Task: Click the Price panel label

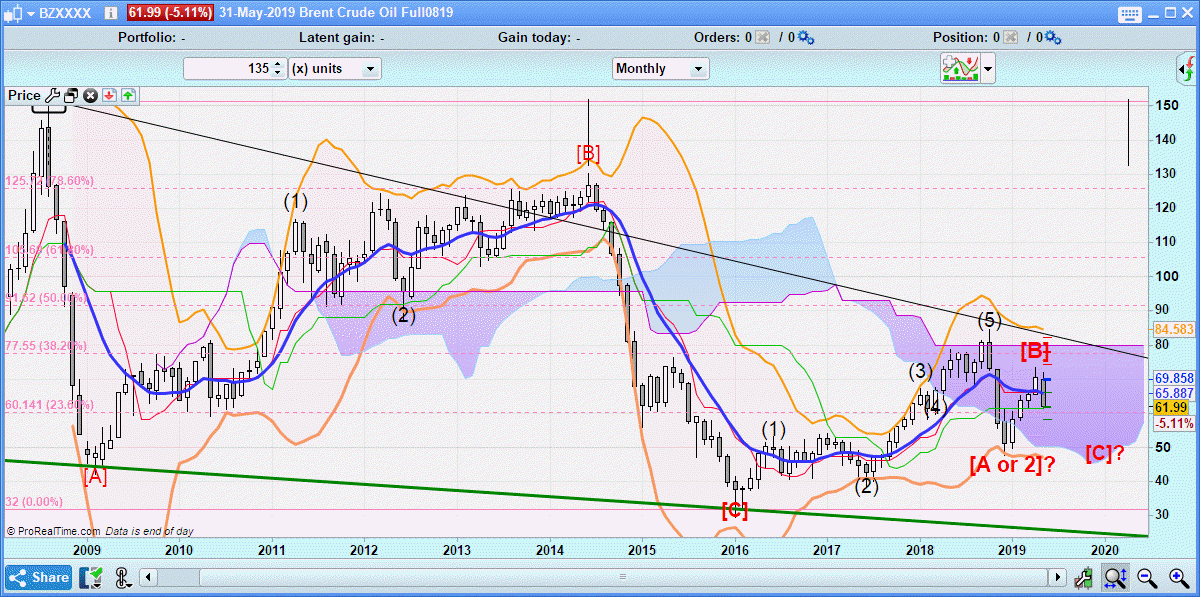Action: 24,96
